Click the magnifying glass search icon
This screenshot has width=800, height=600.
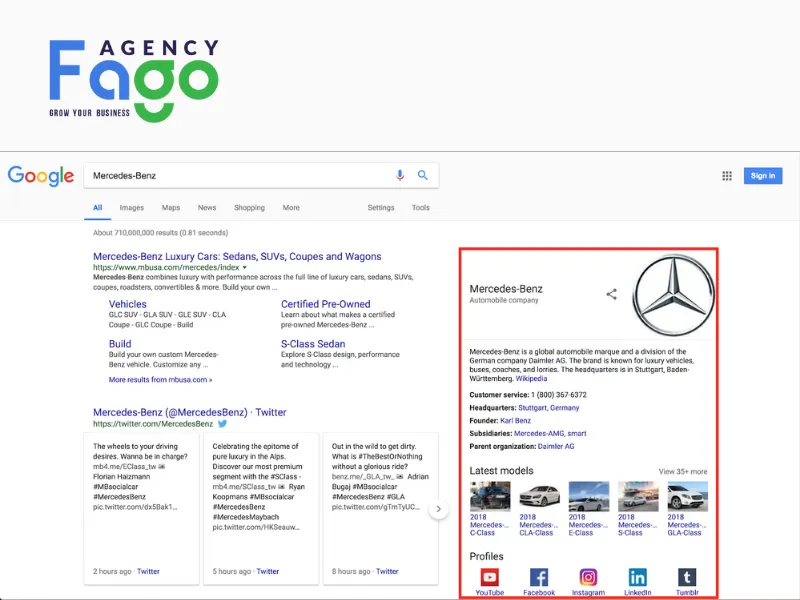422,175
